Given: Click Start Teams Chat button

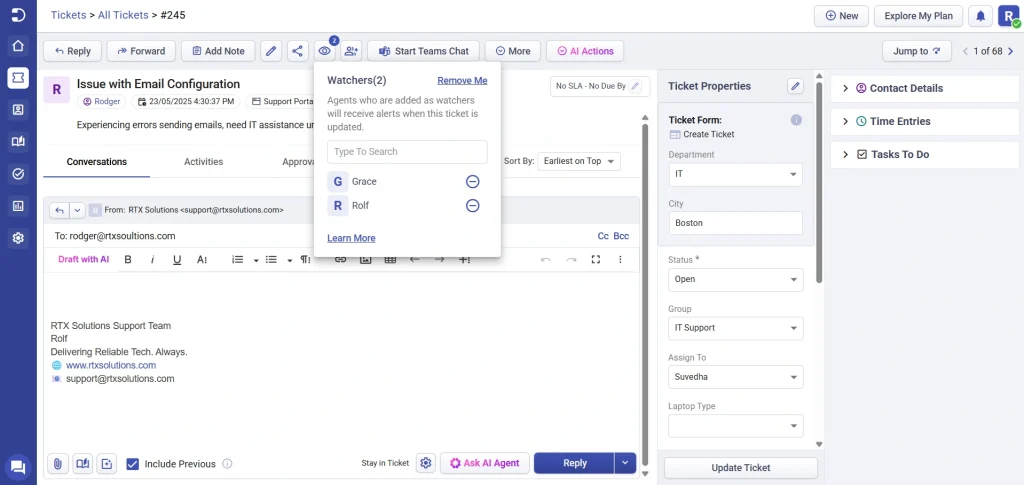Looking at the screenshot, I should click(x=423, y=51).
